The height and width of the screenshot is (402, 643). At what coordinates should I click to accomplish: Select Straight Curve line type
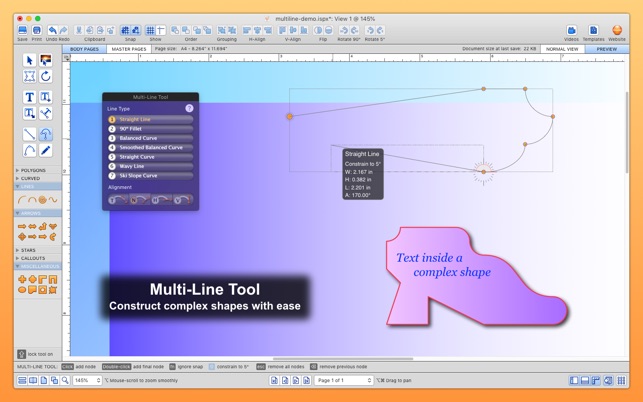tap(150, 157)
